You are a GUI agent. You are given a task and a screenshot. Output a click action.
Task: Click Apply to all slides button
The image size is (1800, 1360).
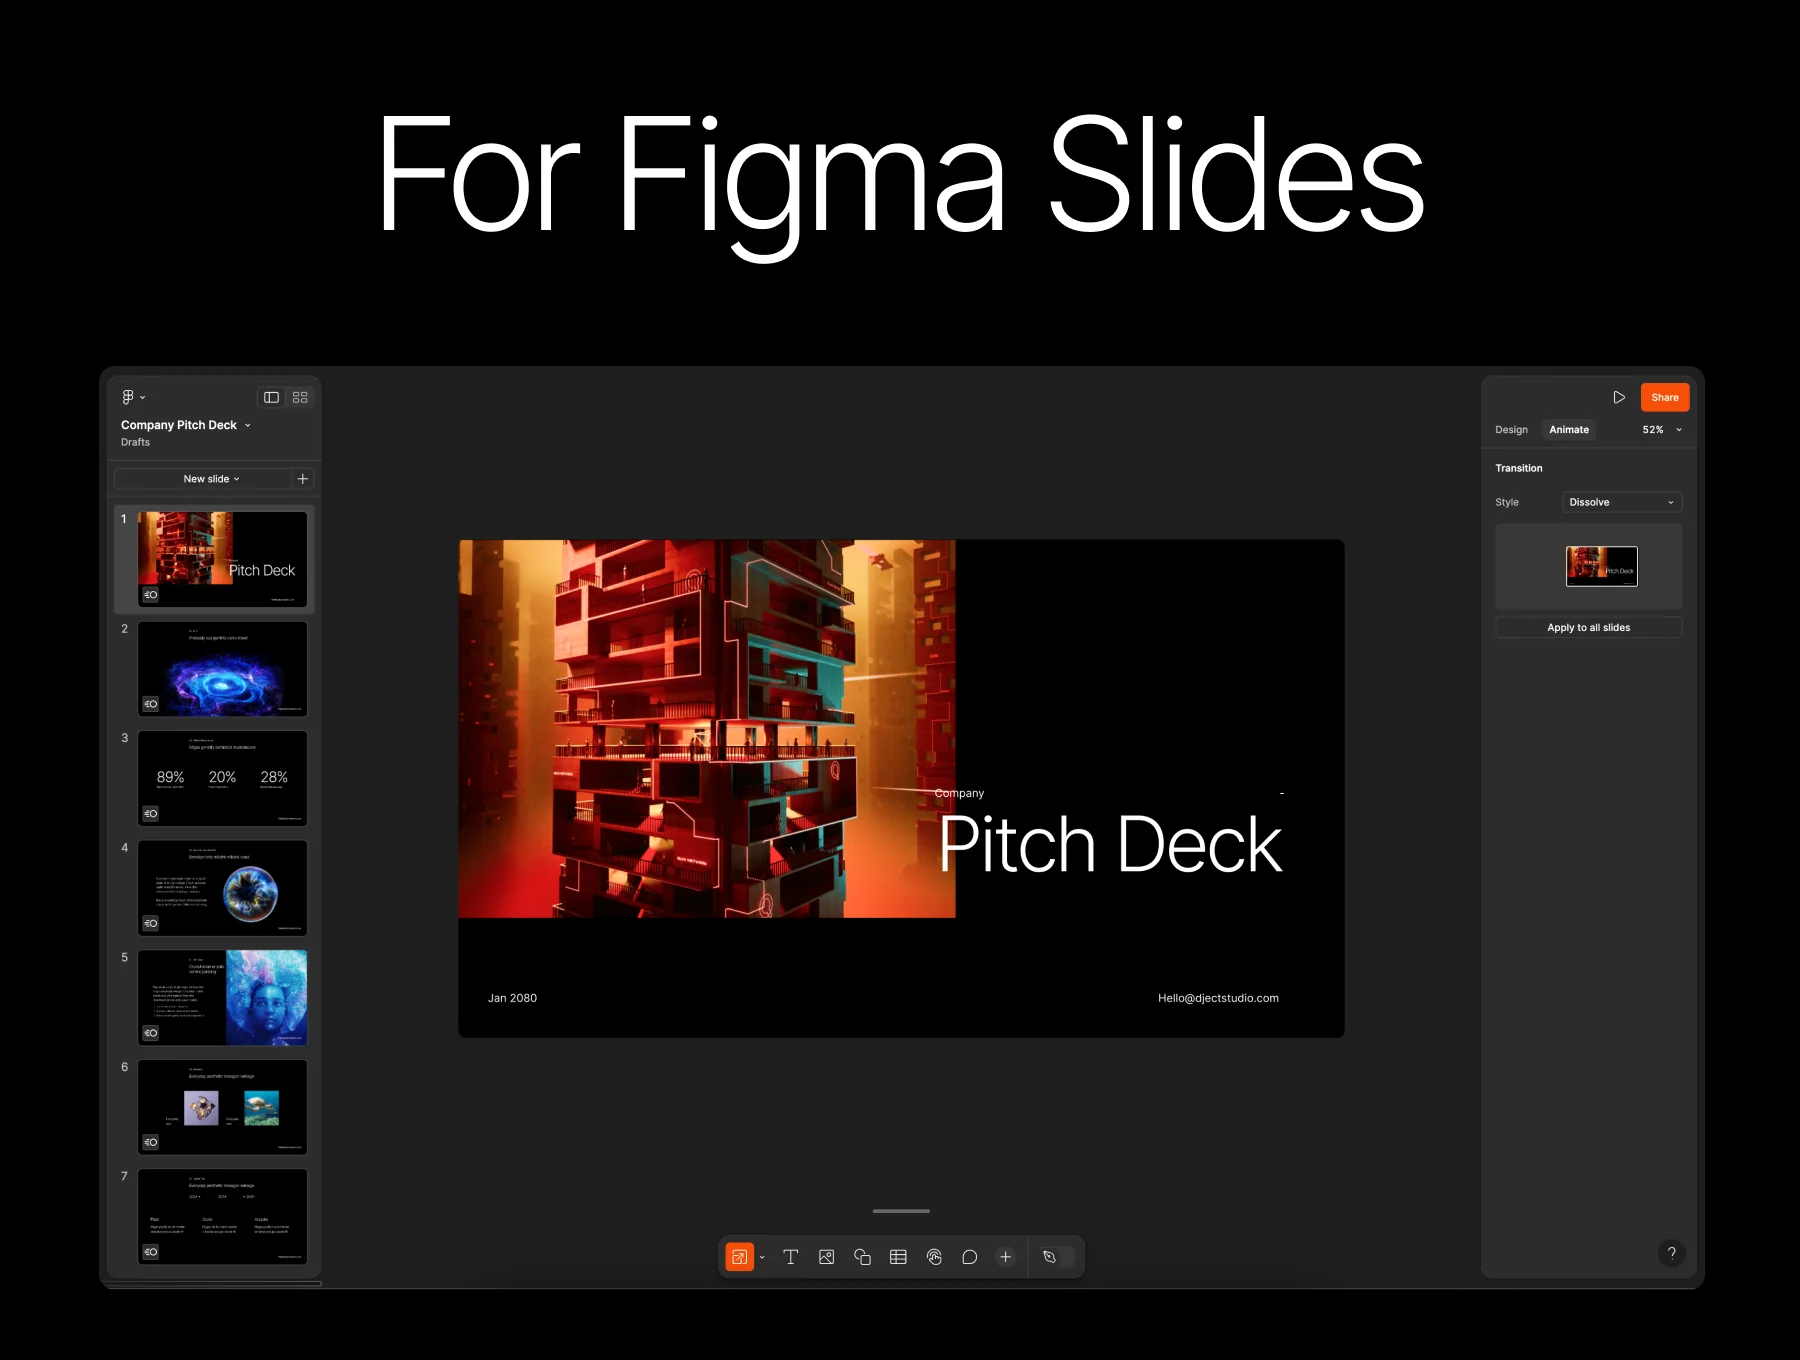click(x=1588, y=628)
